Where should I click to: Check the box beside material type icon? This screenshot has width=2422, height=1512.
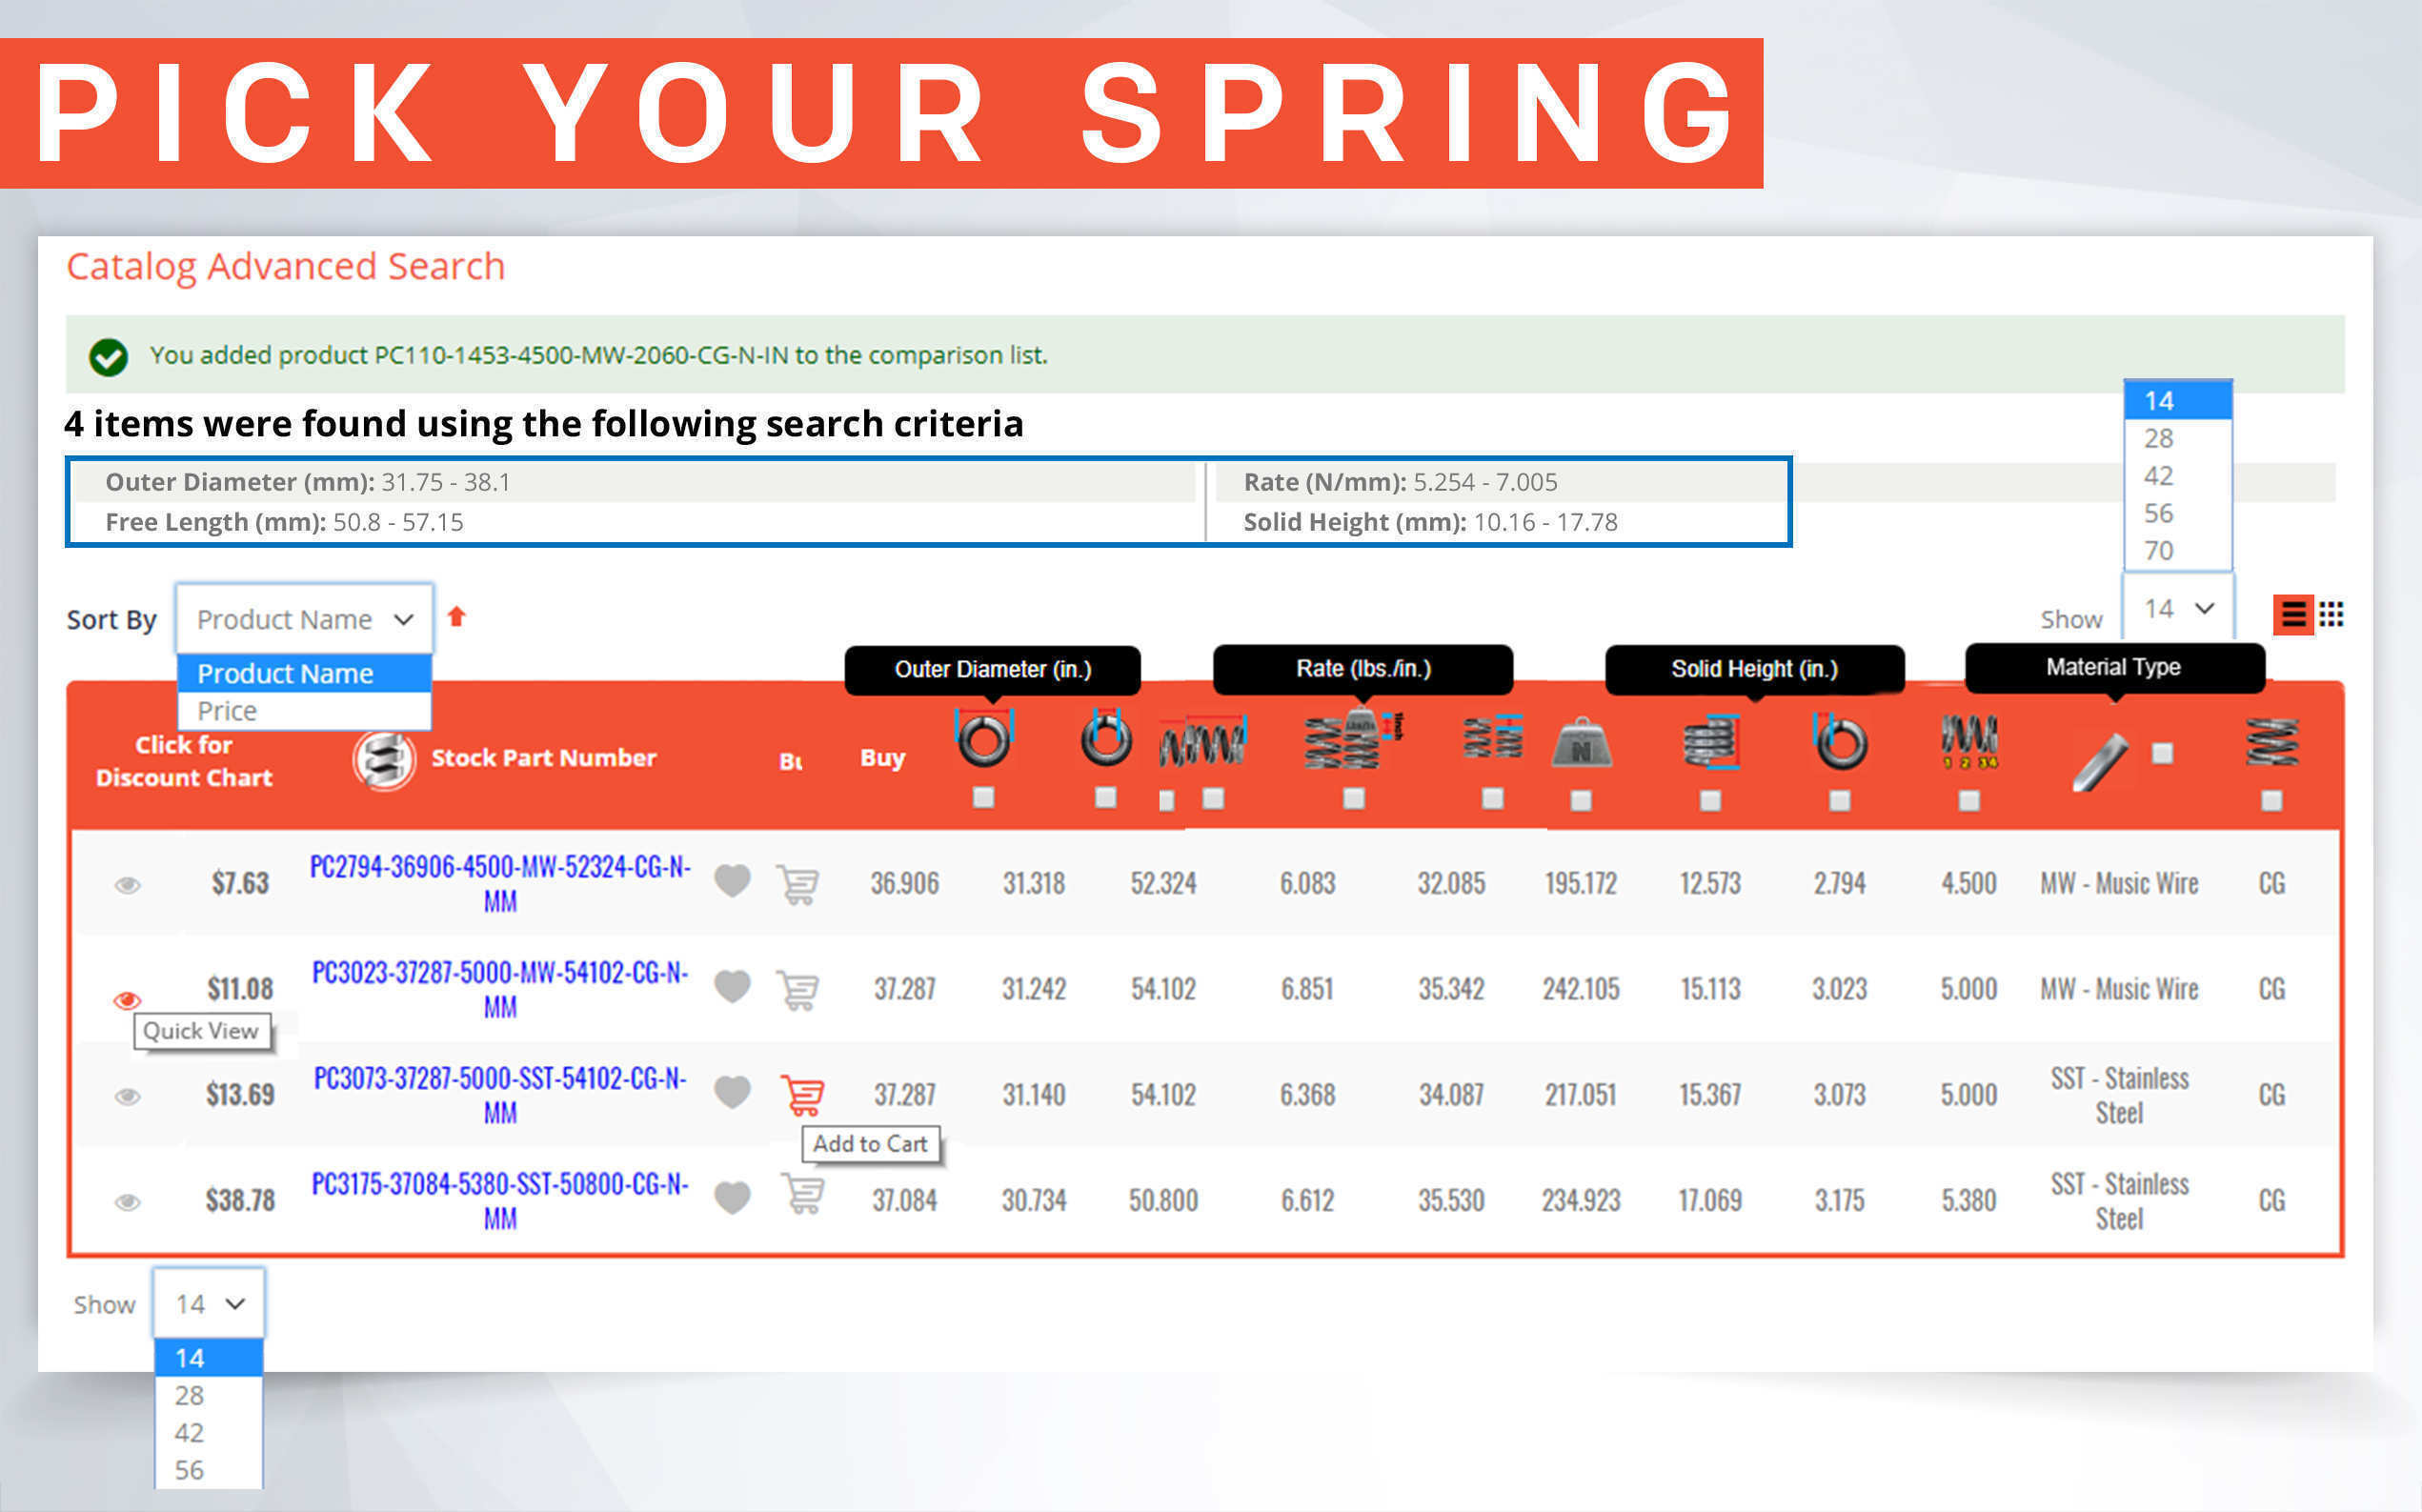point(2162,753)
